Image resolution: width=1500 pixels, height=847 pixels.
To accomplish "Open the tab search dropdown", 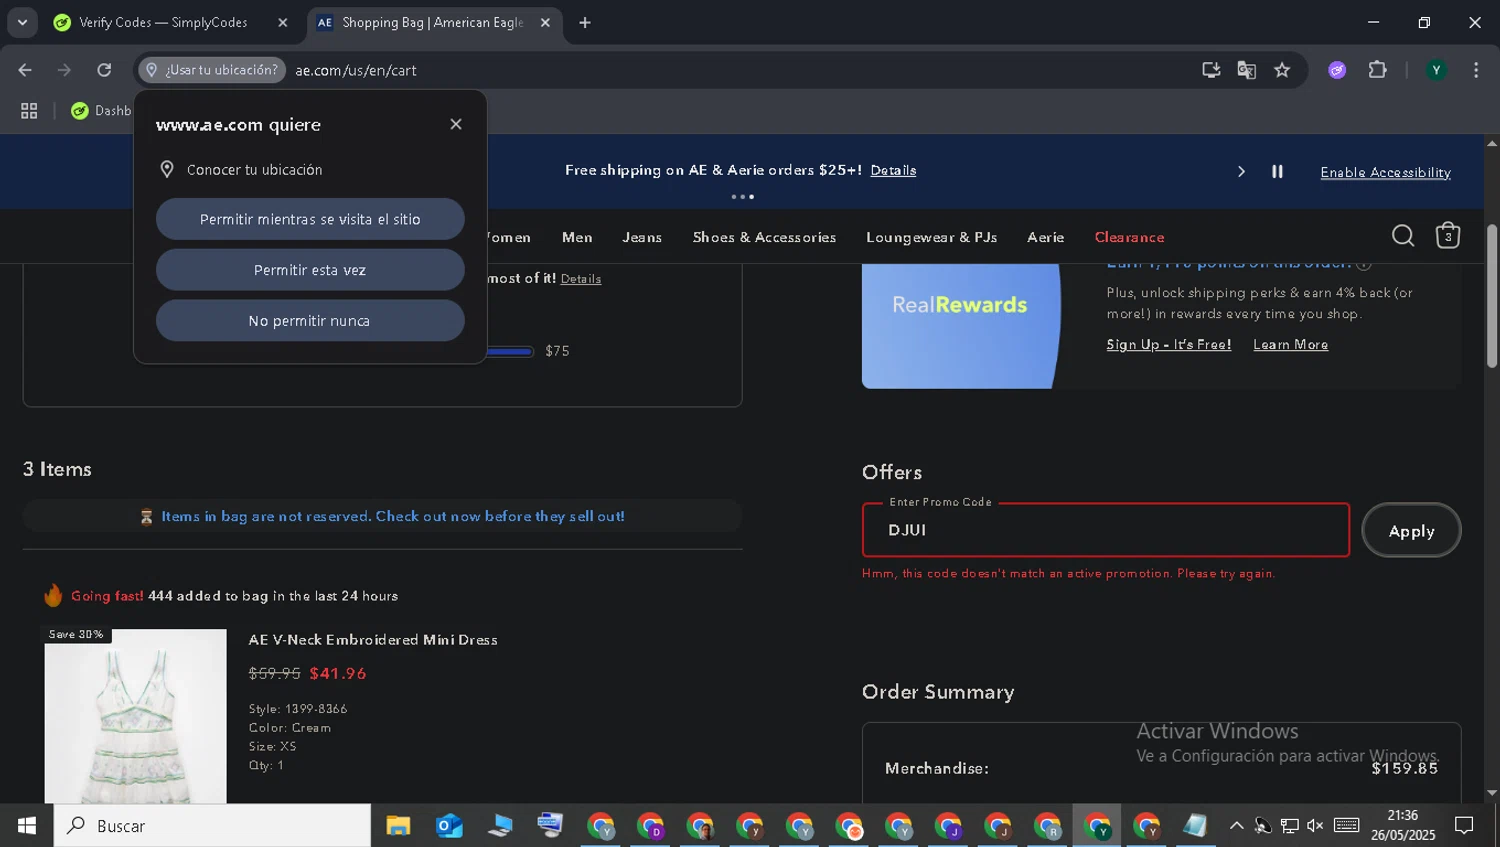I will coord(21,22).
